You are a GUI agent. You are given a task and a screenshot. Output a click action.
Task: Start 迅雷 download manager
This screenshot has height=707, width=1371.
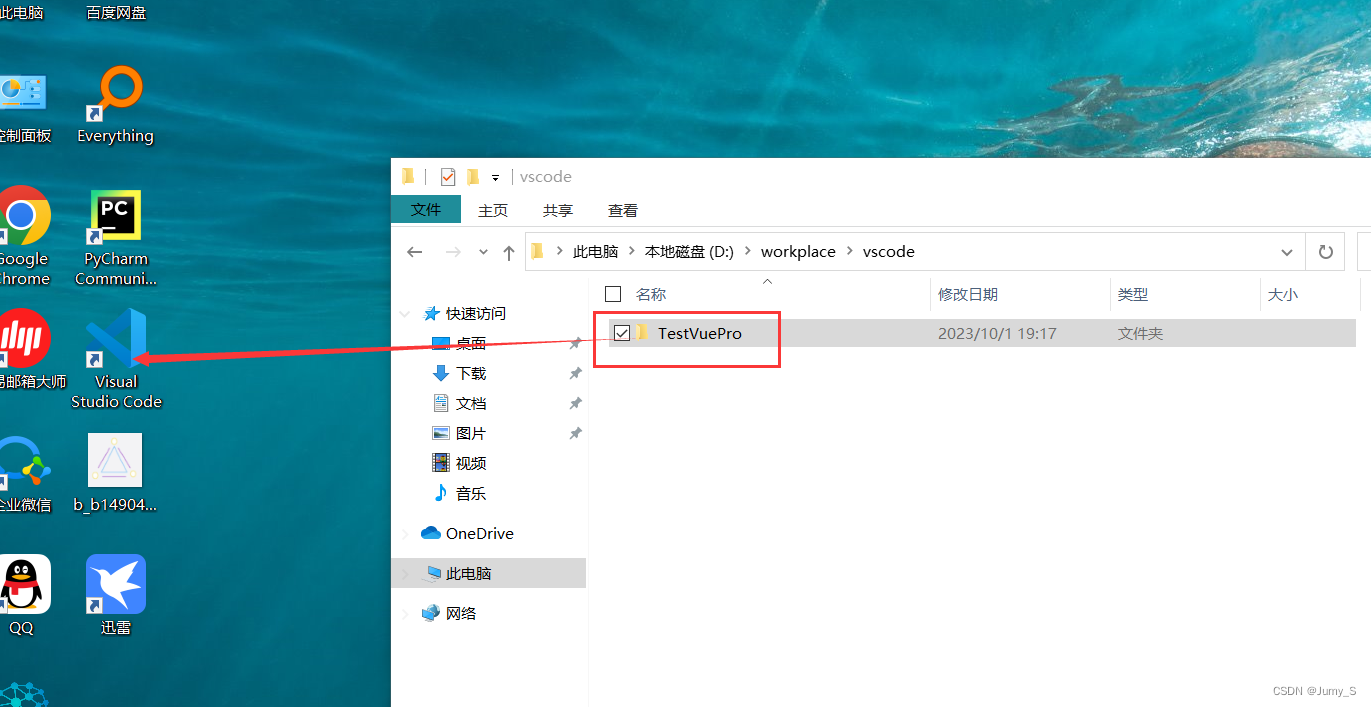[115, 583]
